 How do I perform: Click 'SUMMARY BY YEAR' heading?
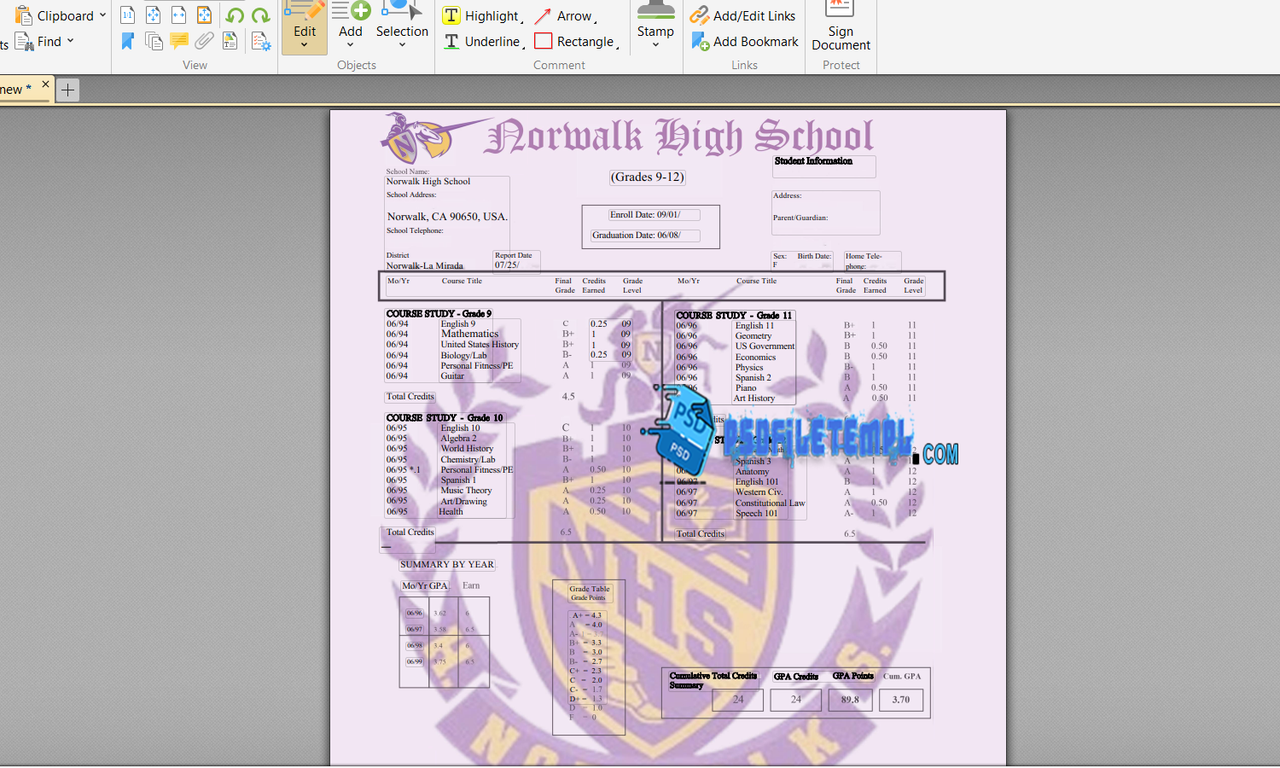[447, 565]
